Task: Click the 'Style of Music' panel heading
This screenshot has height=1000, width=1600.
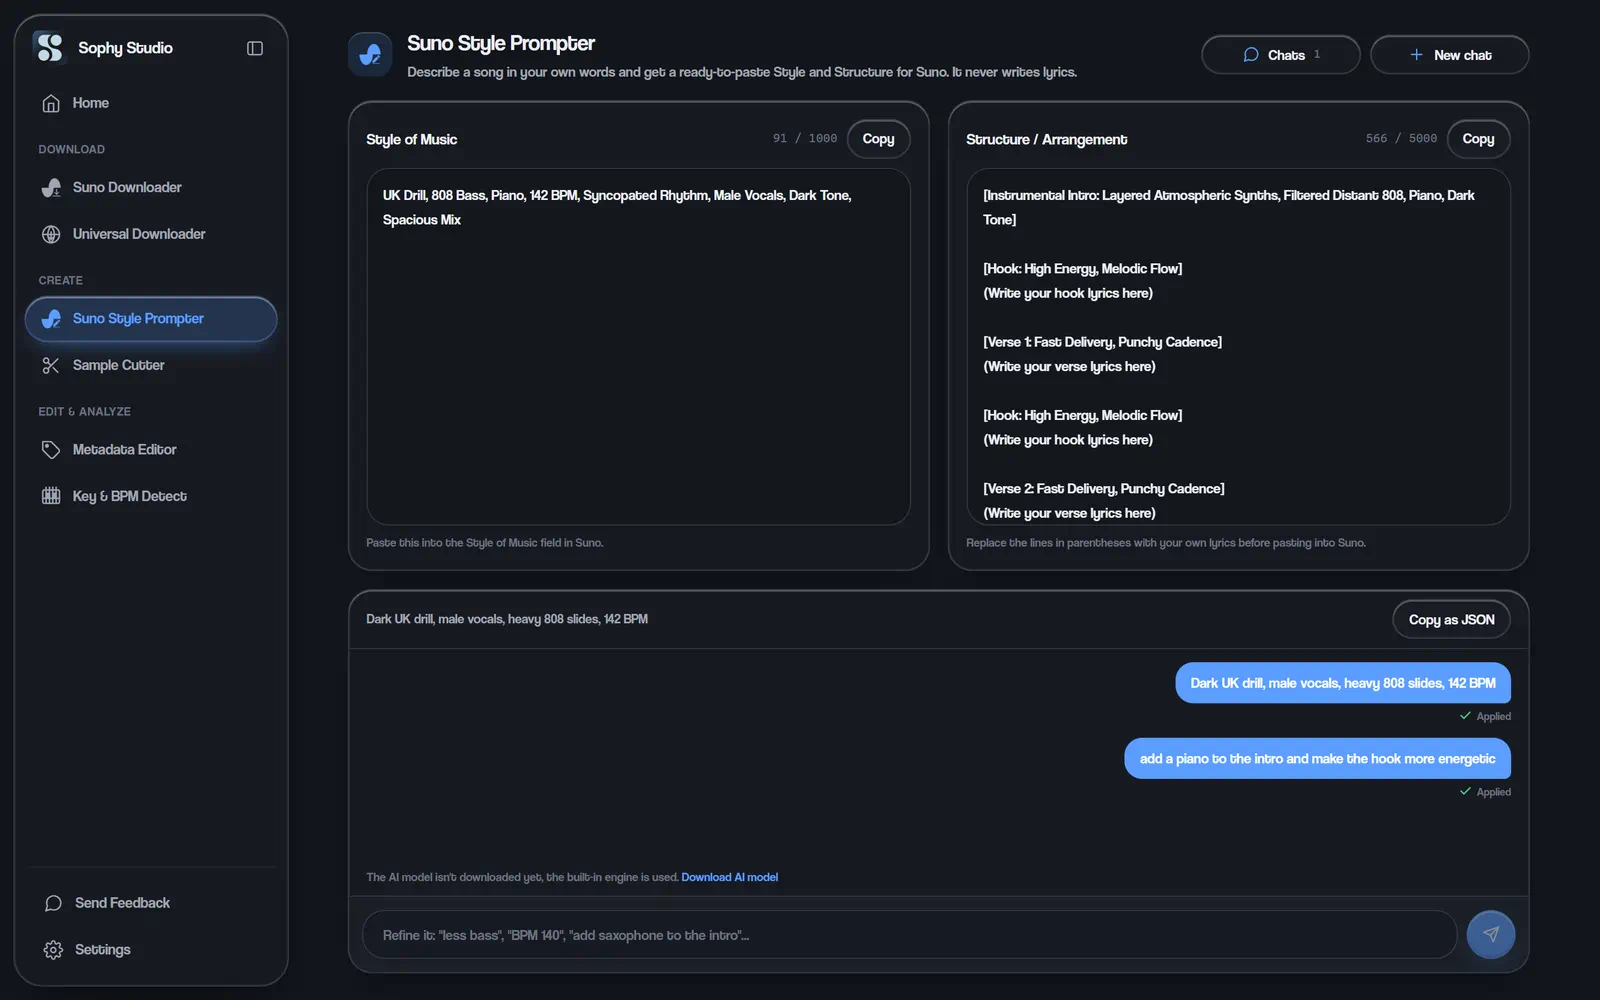Action: pos(411,140)
